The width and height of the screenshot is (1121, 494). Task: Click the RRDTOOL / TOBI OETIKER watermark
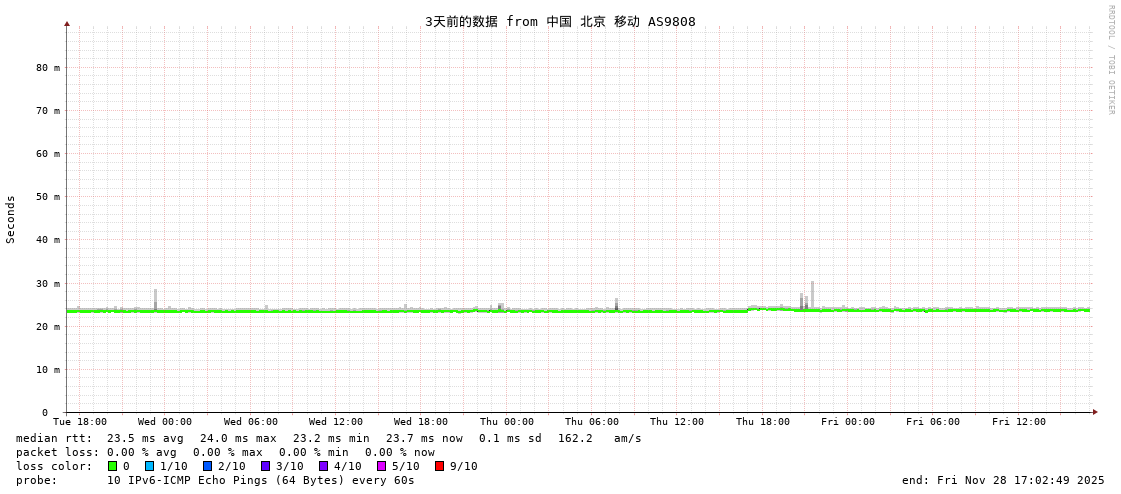pos(1110,60)
